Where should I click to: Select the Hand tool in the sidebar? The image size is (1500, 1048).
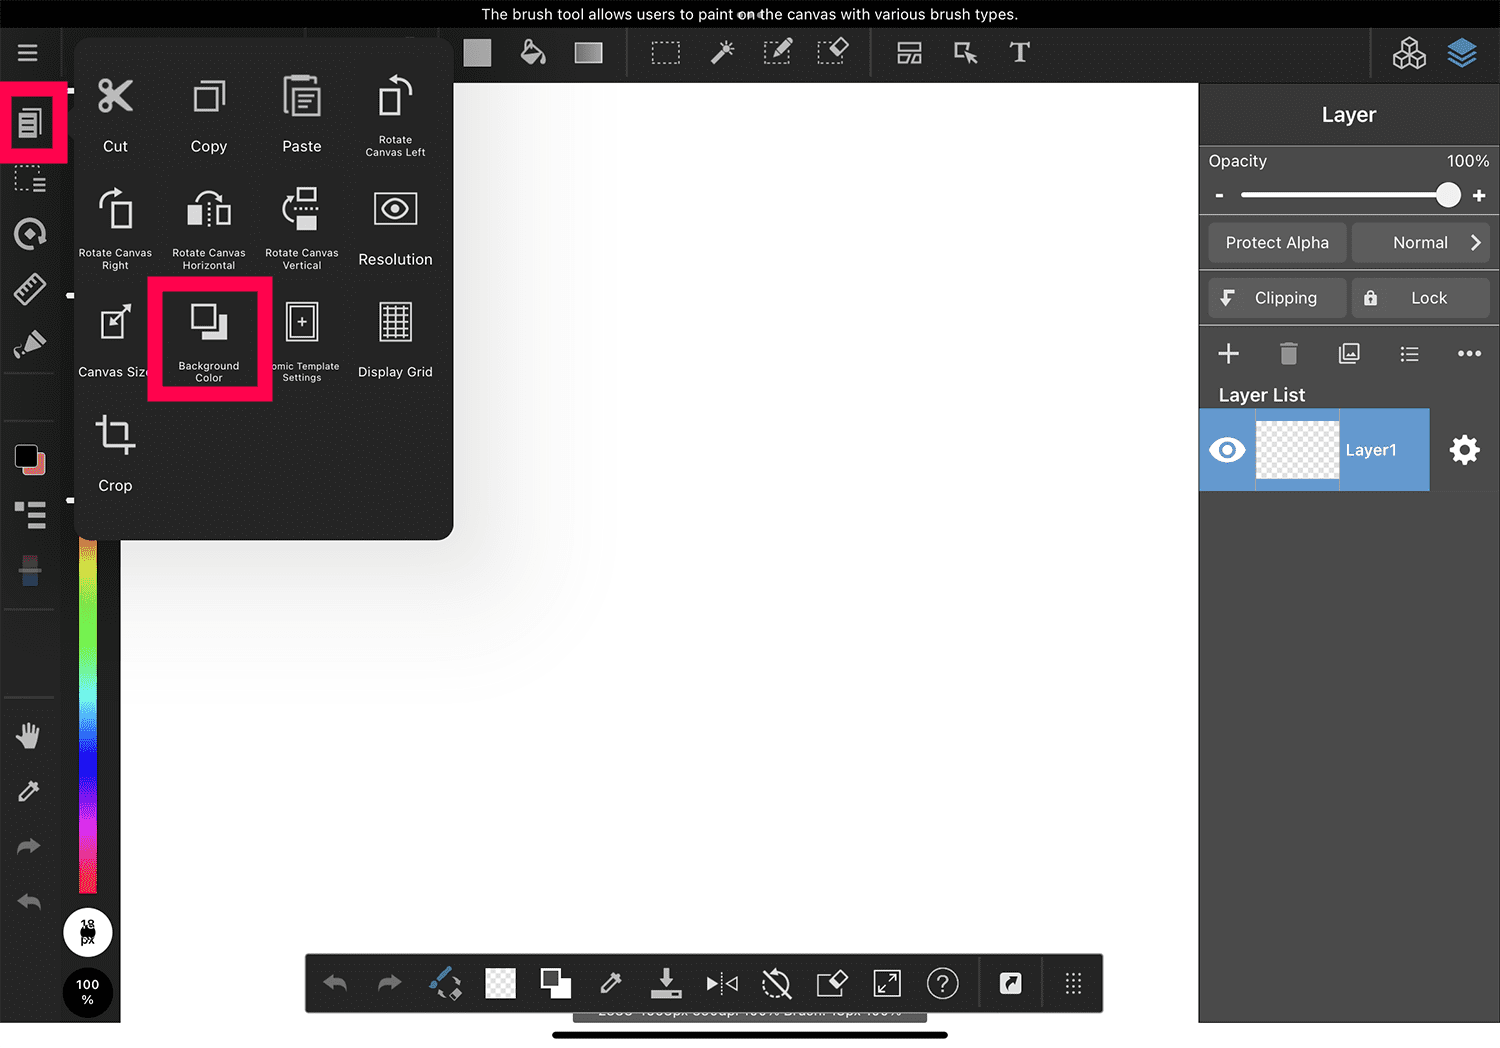point(29,736)
